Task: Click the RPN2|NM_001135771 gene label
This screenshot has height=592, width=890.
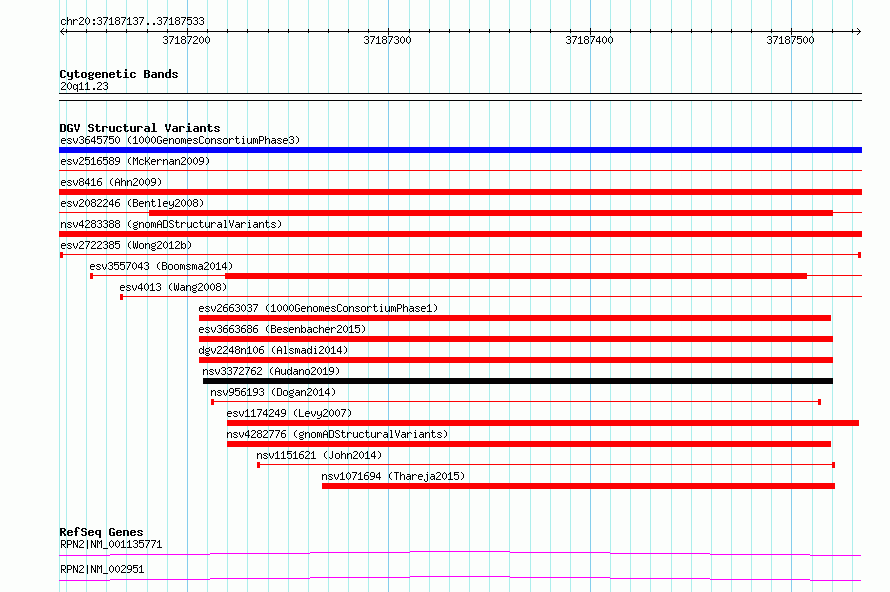Action: coord(111,544)
